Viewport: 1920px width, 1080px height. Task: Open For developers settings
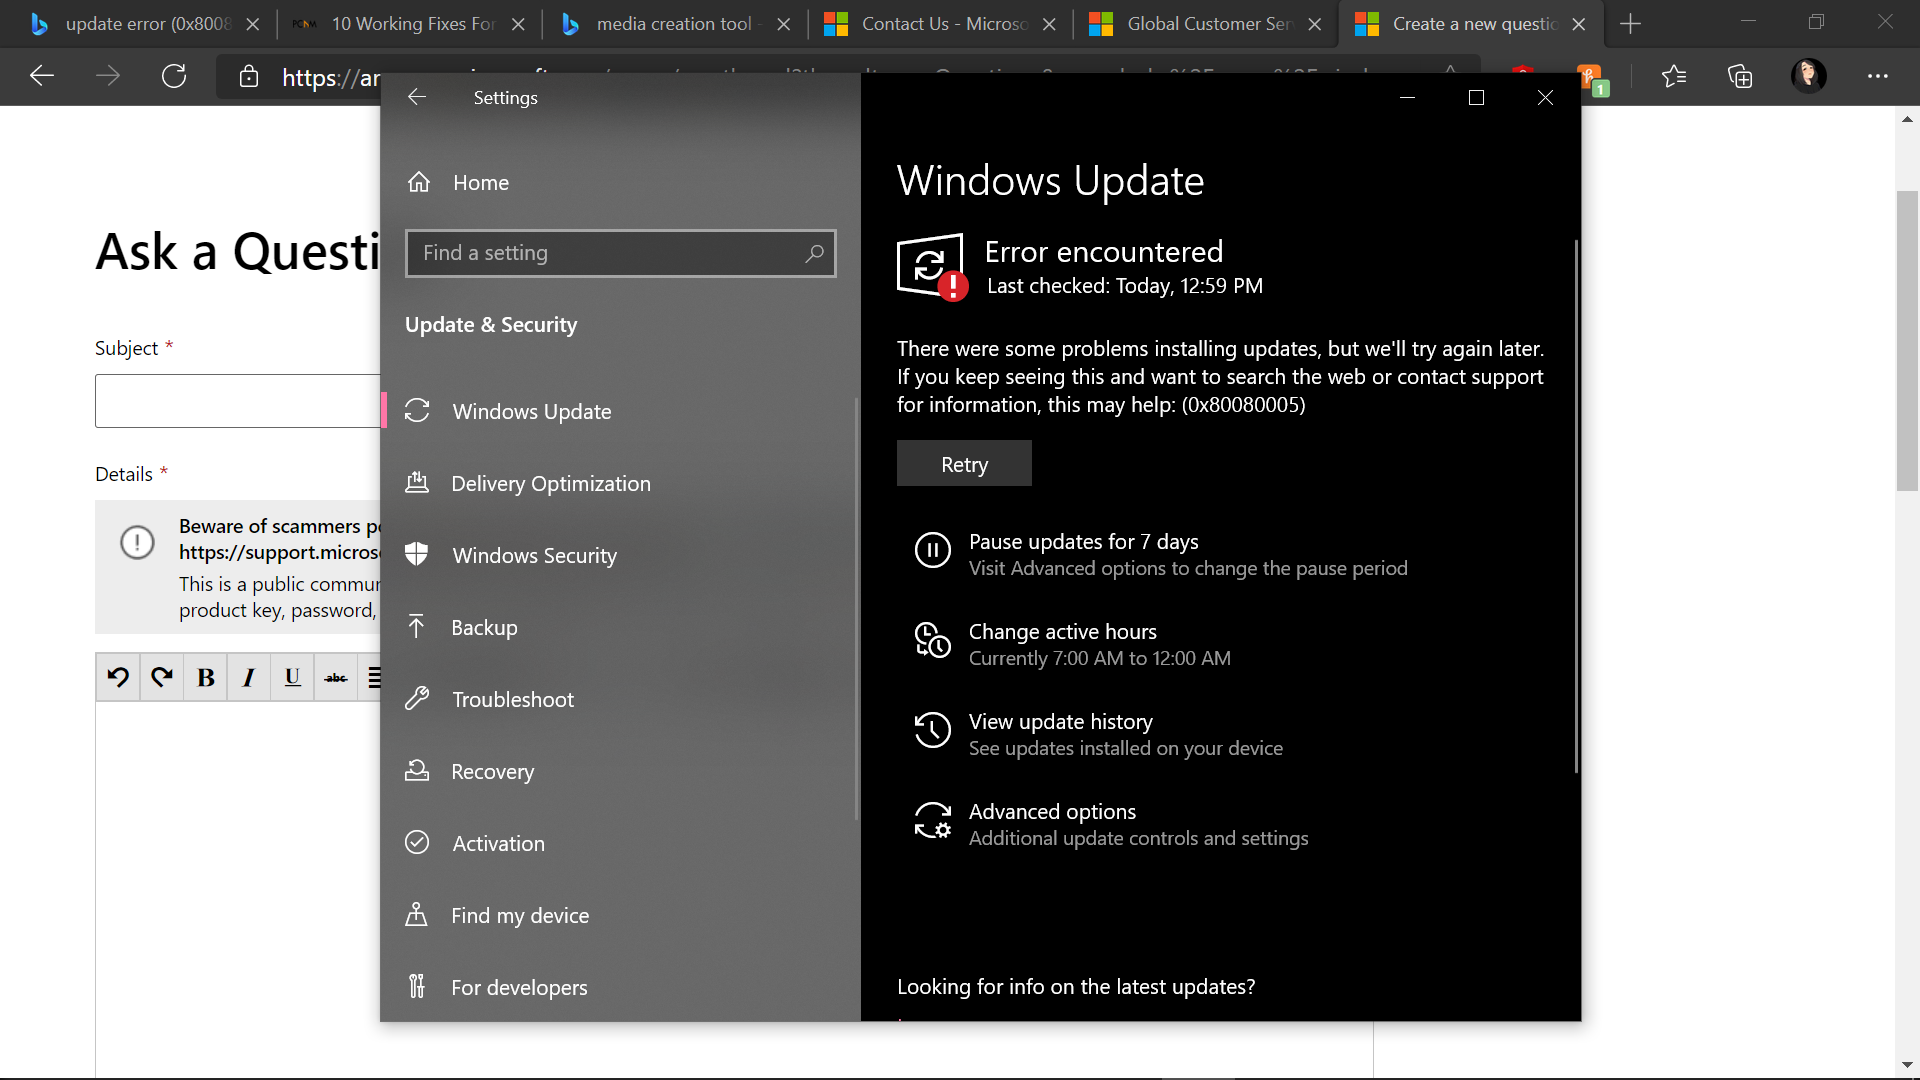pyautogui.click(x=518, y=987)
